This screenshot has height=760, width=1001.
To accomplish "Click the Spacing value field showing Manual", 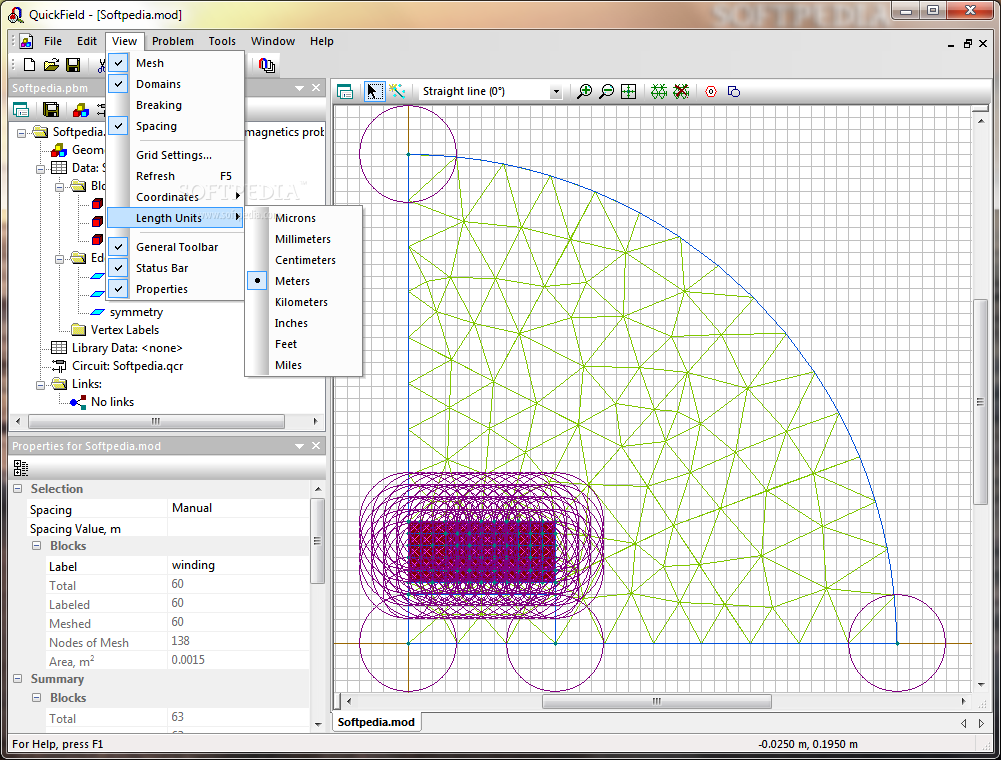I will pos(239,508).
